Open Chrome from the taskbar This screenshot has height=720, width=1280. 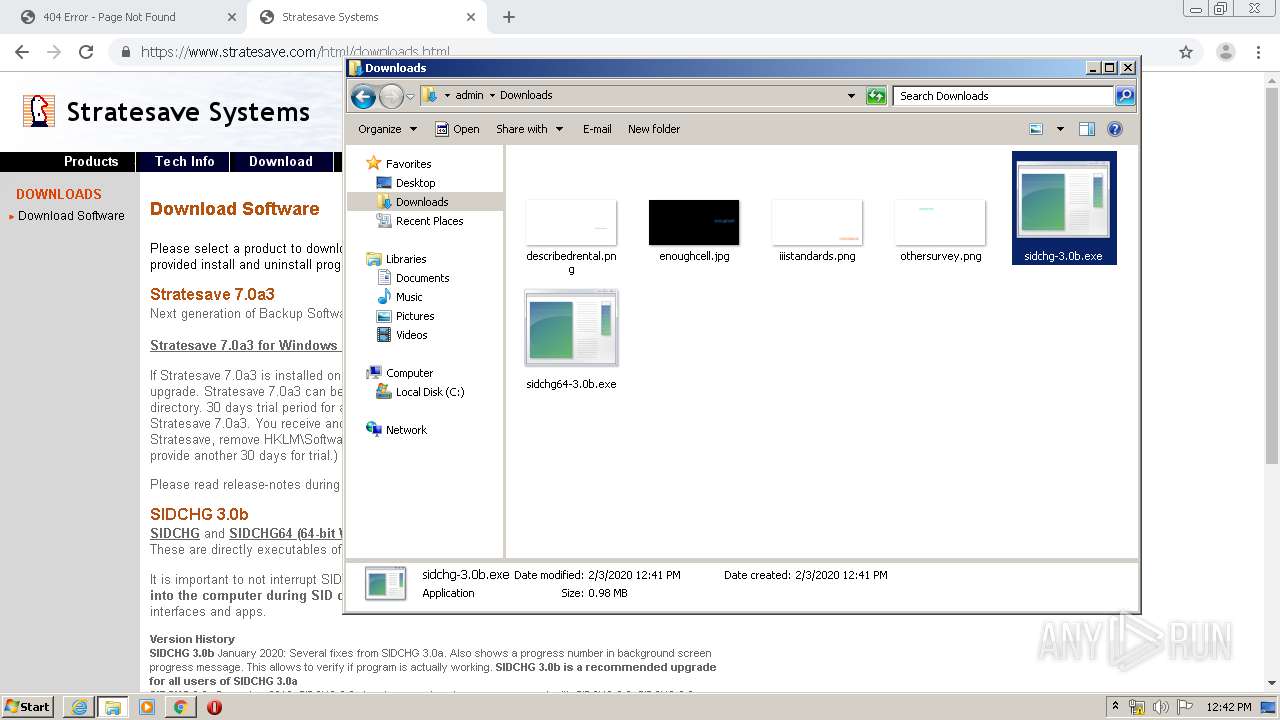point(180,706)
